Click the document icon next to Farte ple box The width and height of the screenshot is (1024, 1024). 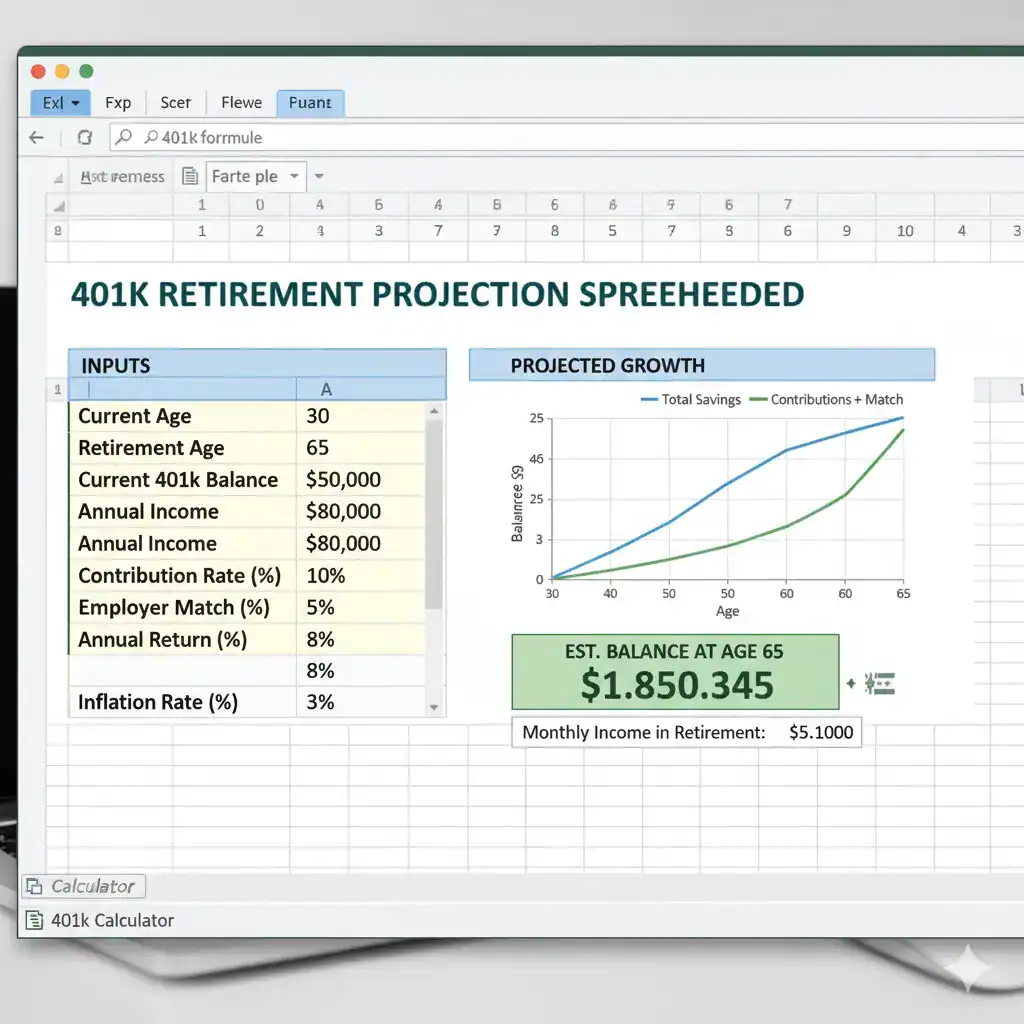click(x=190, y=176)
